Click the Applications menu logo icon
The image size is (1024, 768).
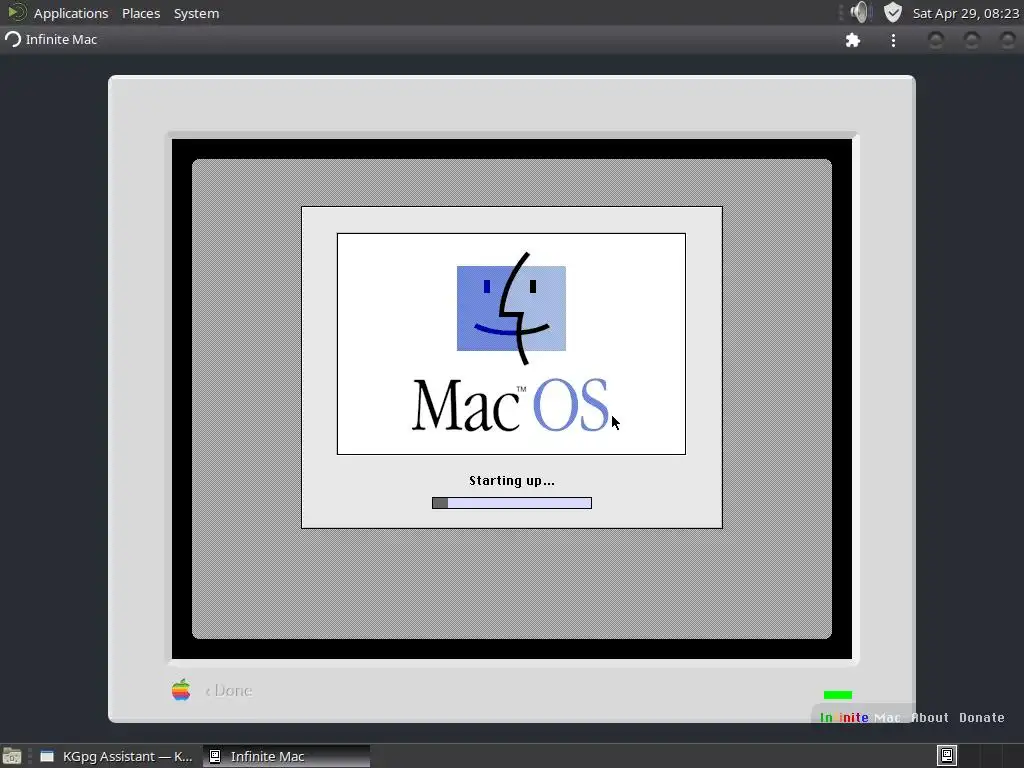point(16,12)
